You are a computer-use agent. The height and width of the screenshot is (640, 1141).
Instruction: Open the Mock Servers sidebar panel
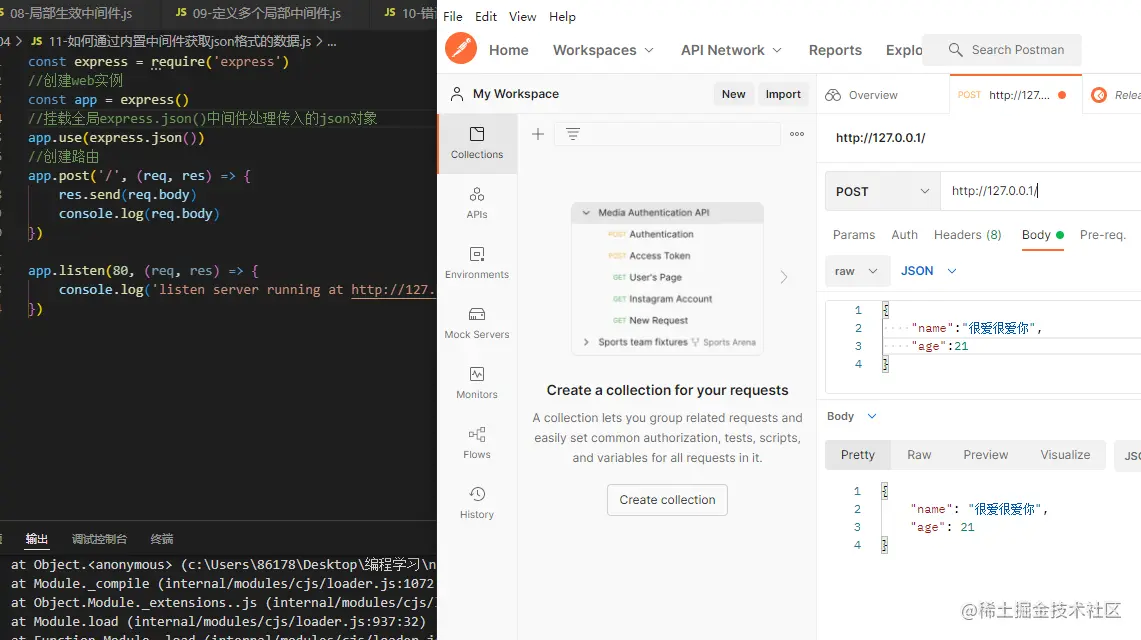coord(477,323)
